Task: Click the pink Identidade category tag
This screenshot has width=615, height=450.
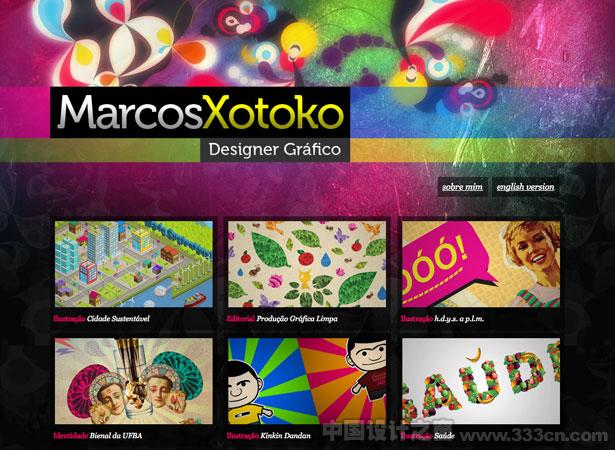Action: click(x=71, y=435)
